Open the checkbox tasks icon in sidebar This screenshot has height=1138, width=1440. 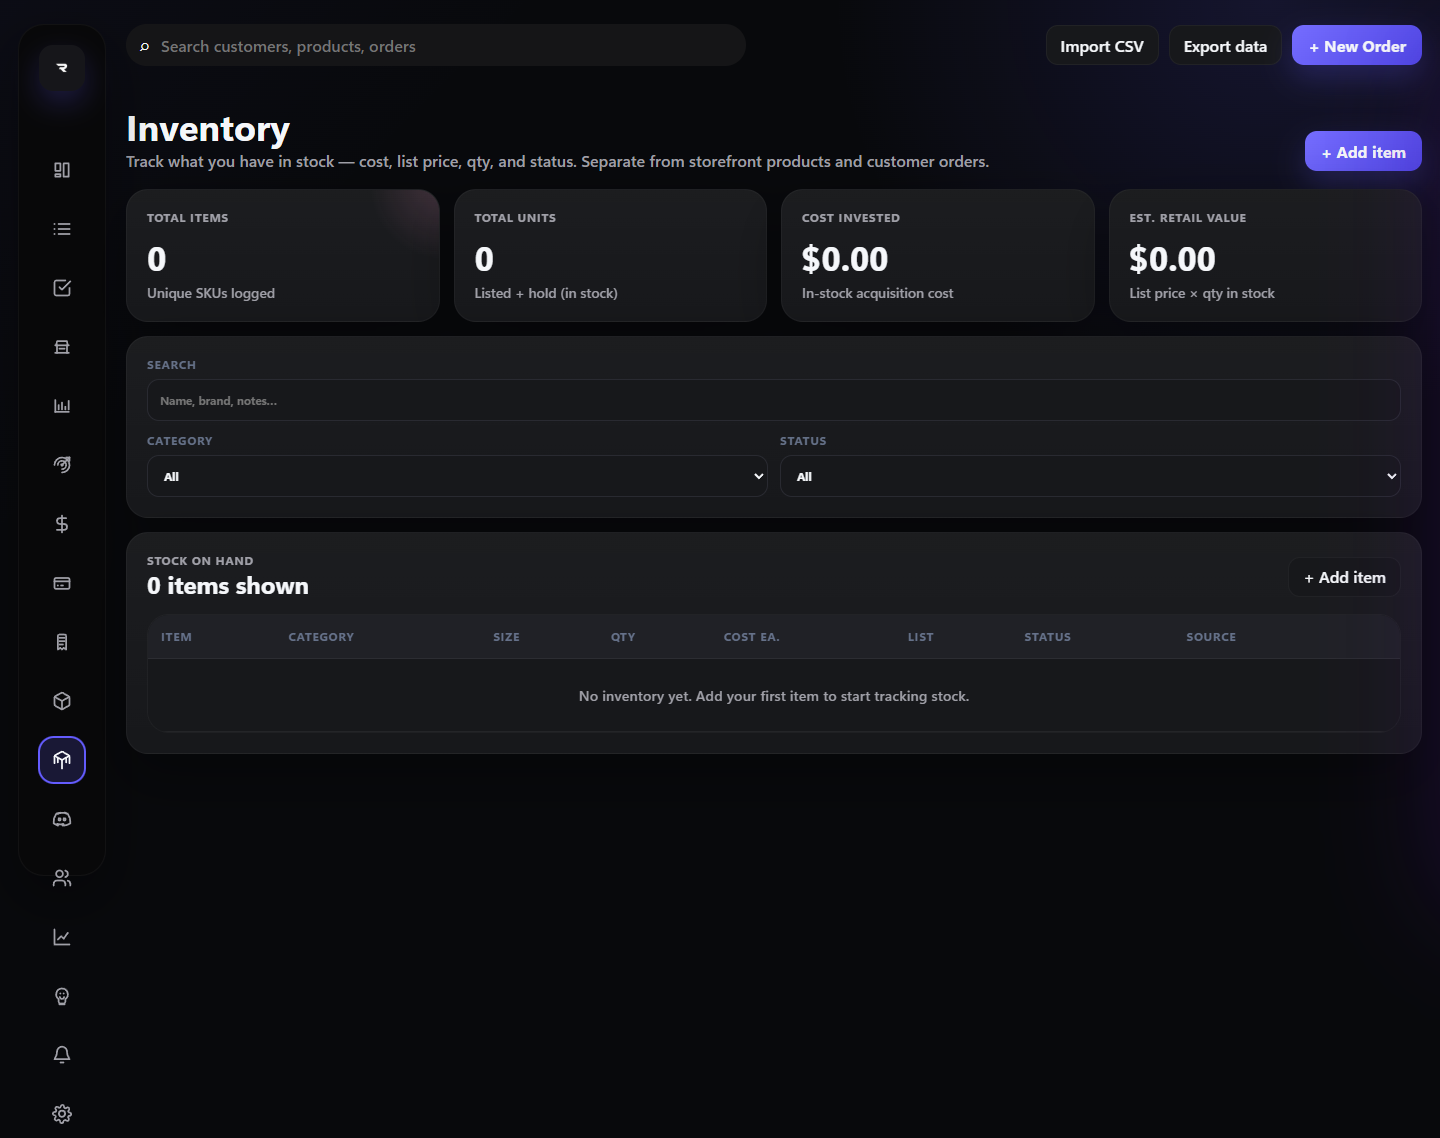click(x=62, y=288)
